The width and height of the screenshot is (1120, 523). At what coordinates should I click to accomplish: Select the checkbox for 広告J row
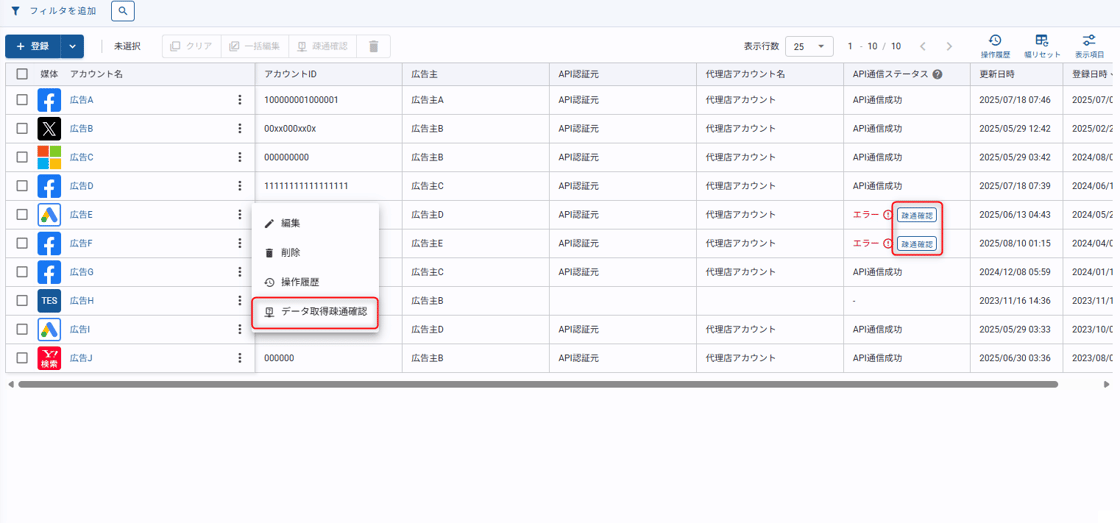22,358
